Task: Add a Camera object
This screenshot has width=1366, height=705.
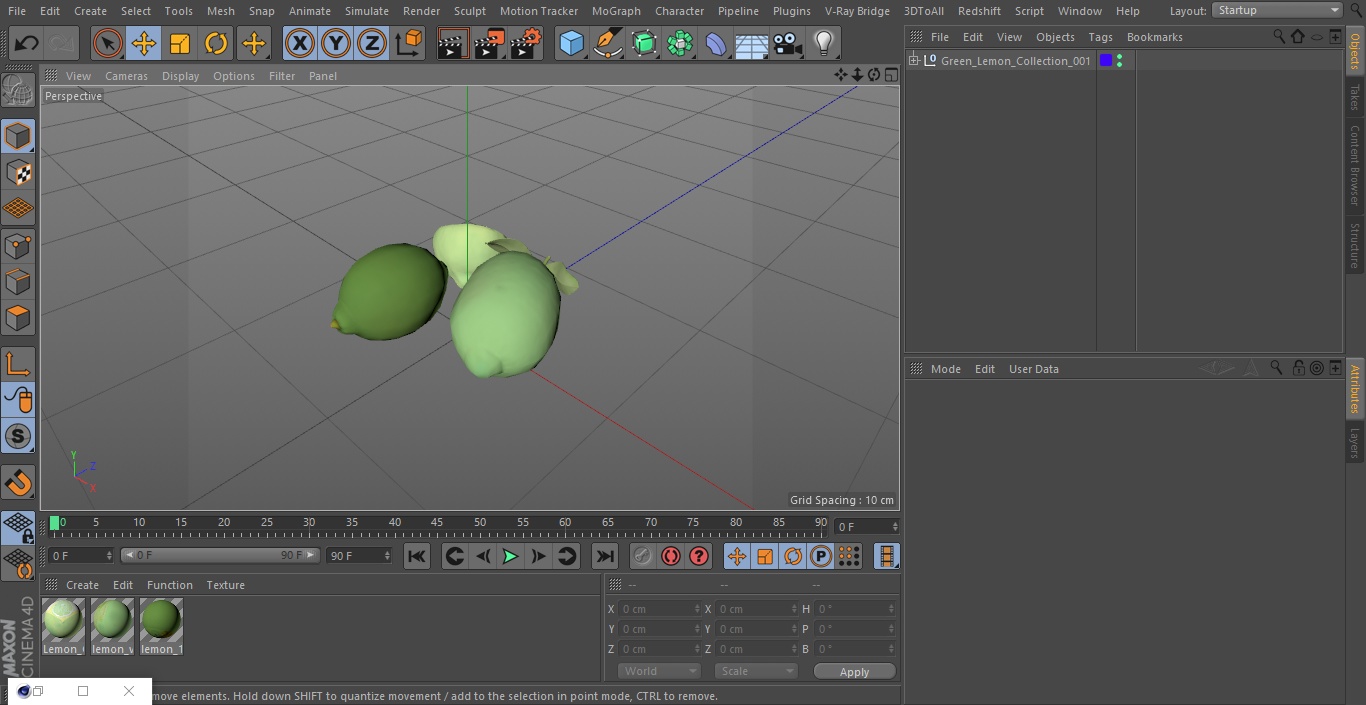Action: pos(788,43)
